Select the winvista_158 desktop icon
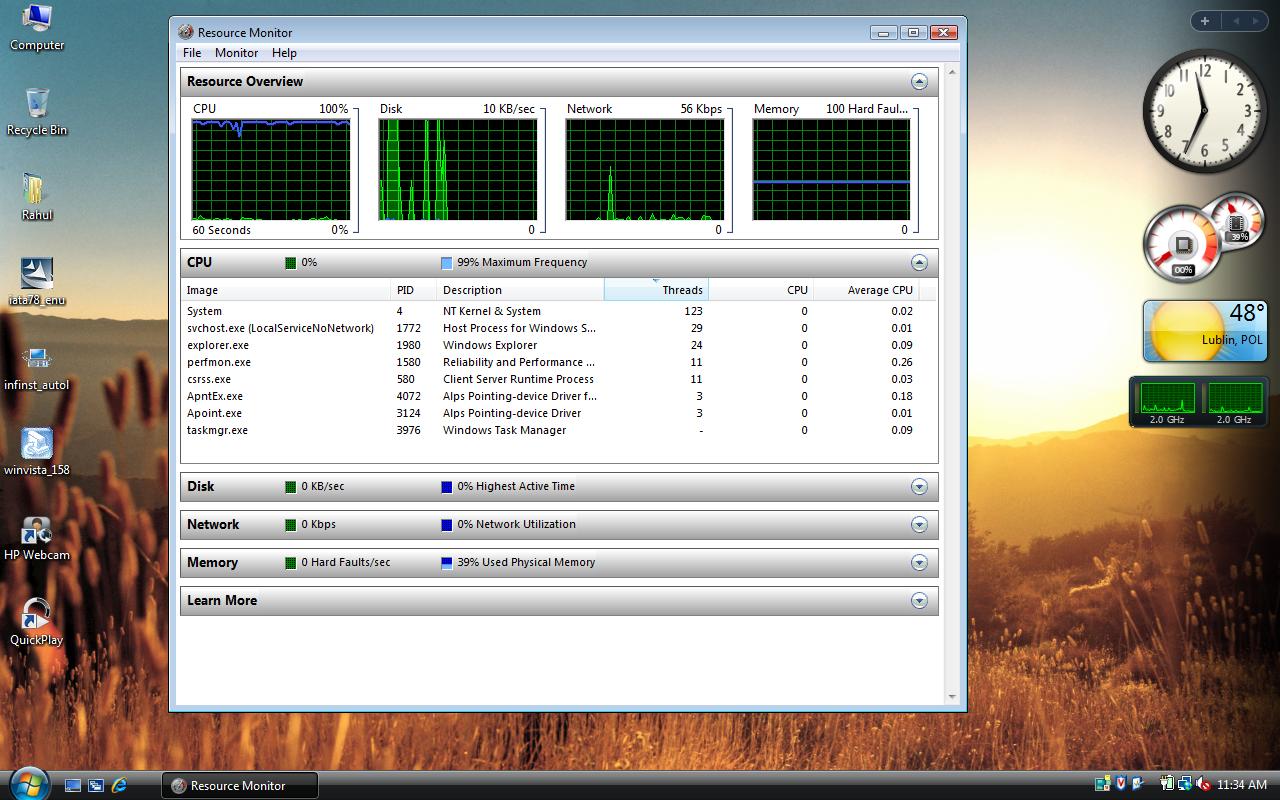The width and height of the screenshot is (1280, 800). (x=37, y=452)
